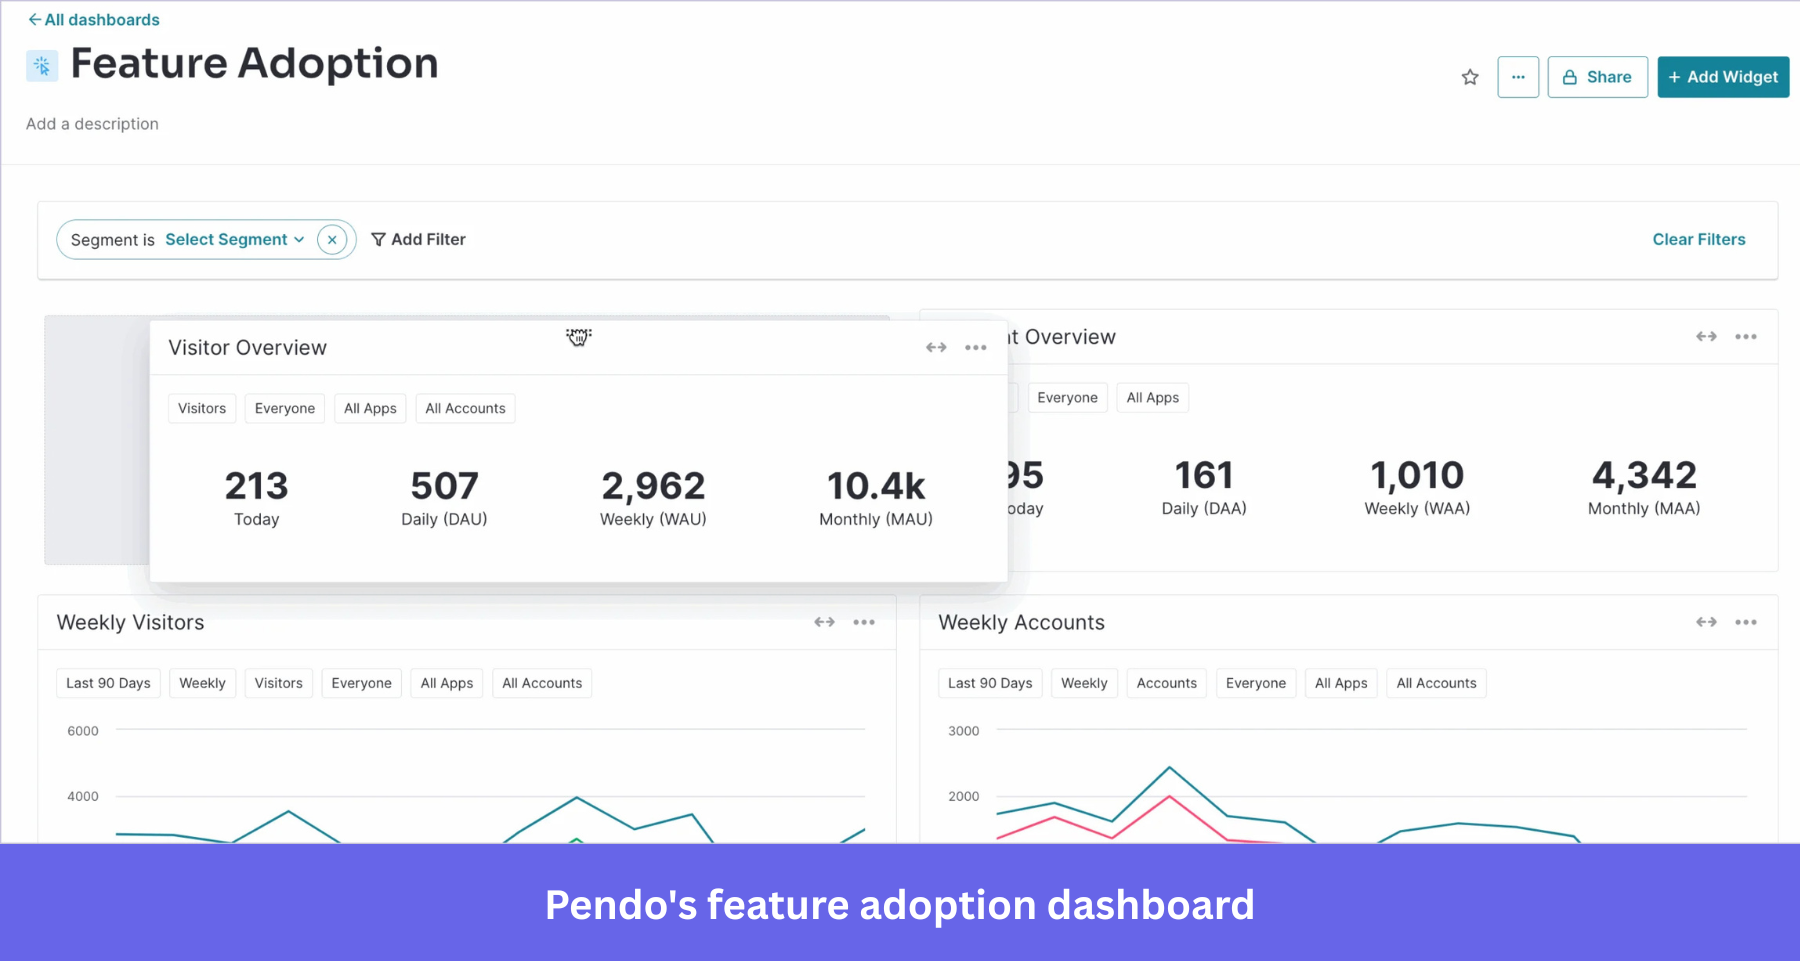The image size is (1800, 961).
Task: Click Everyone tag in Weekly Accounts
Action: click(1256, 683)
